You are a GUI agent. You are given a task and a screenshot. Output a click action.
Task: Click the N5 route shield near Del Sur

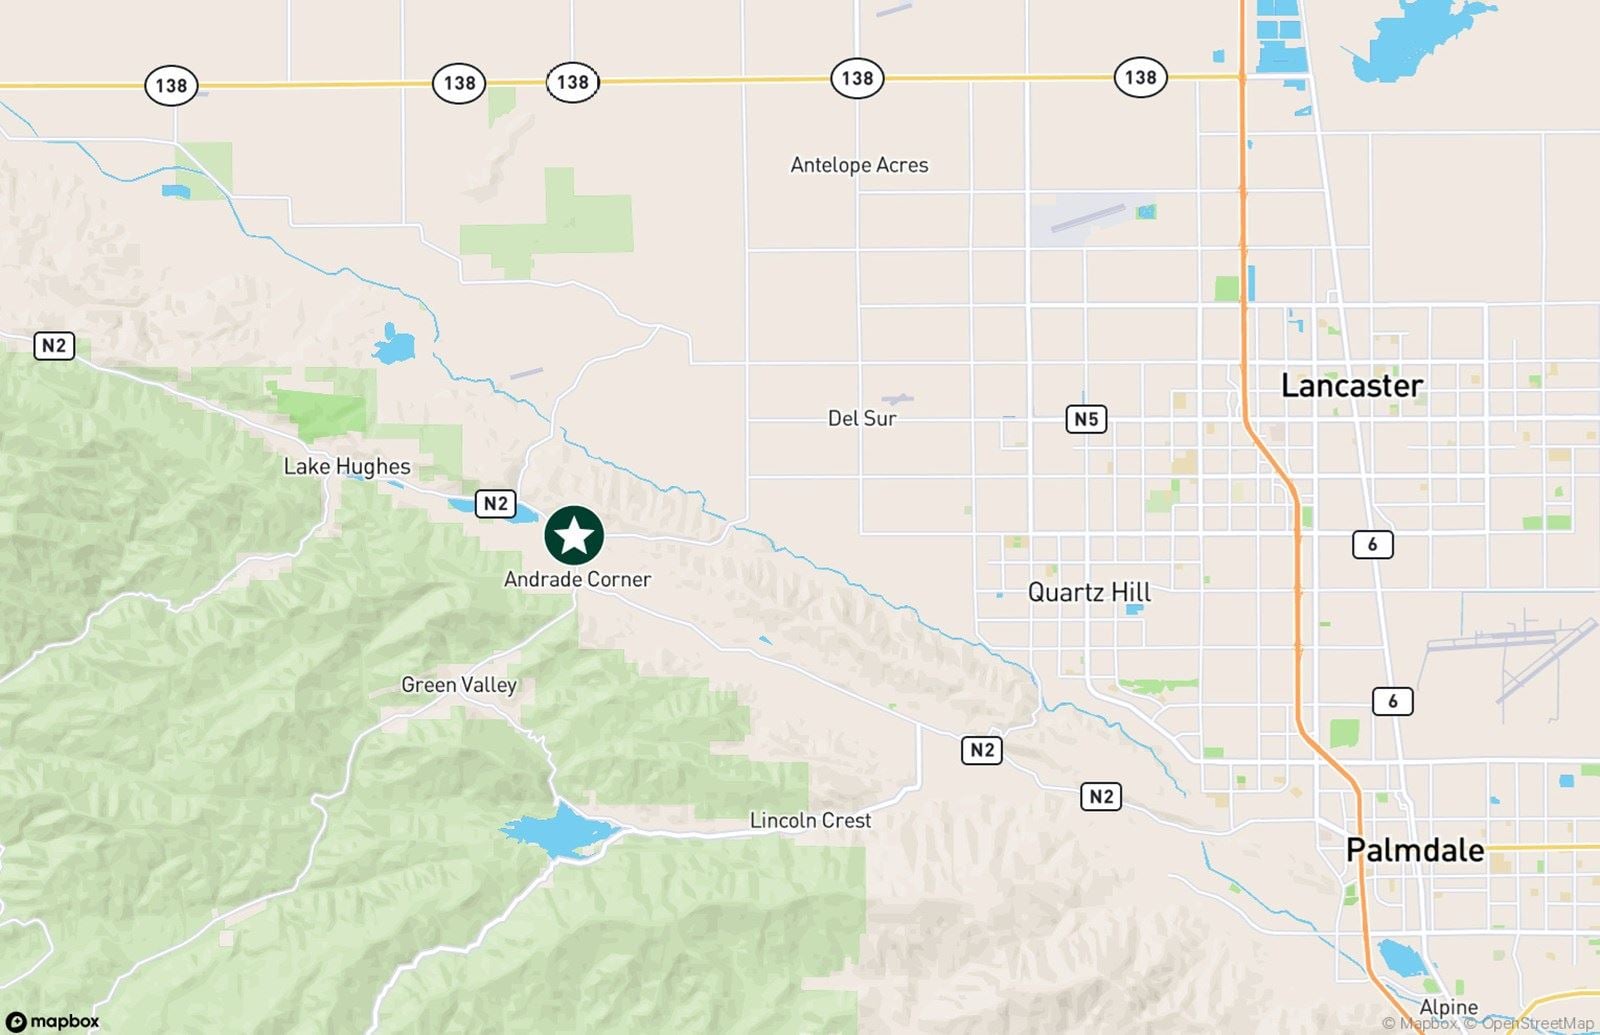(x=1086, y=419)
